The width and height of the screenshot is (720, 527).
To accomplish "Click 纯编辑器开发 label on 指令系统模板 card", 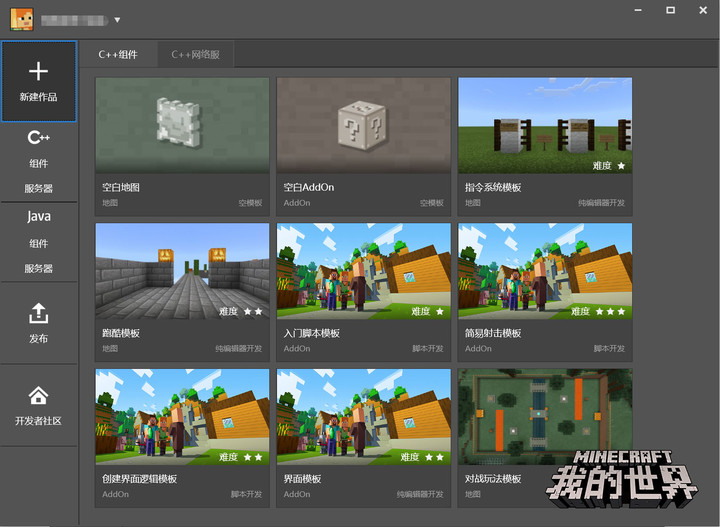I will pos(602,203).
